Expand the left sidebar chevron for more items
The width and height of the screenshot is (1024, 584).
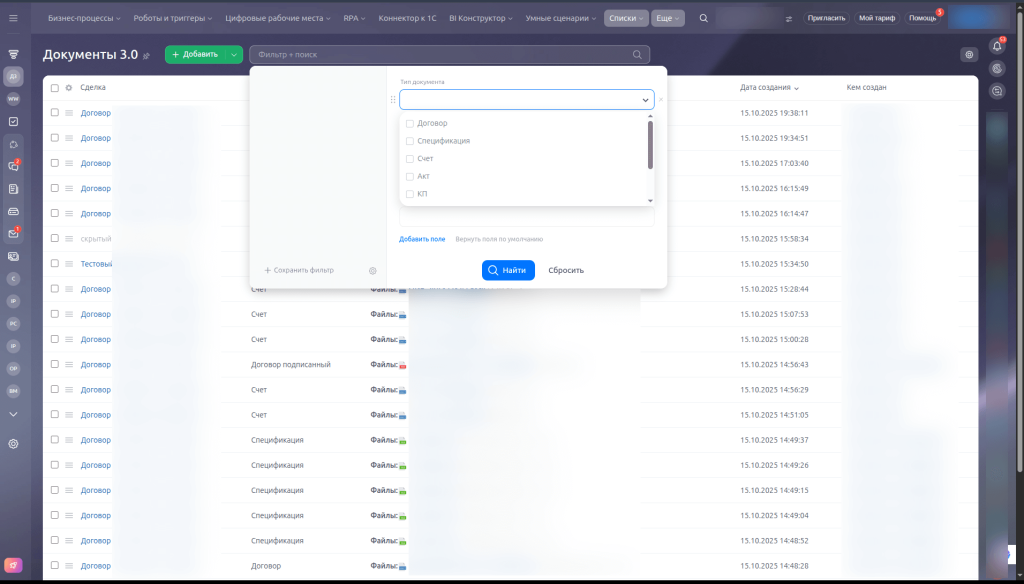point(13,413)
